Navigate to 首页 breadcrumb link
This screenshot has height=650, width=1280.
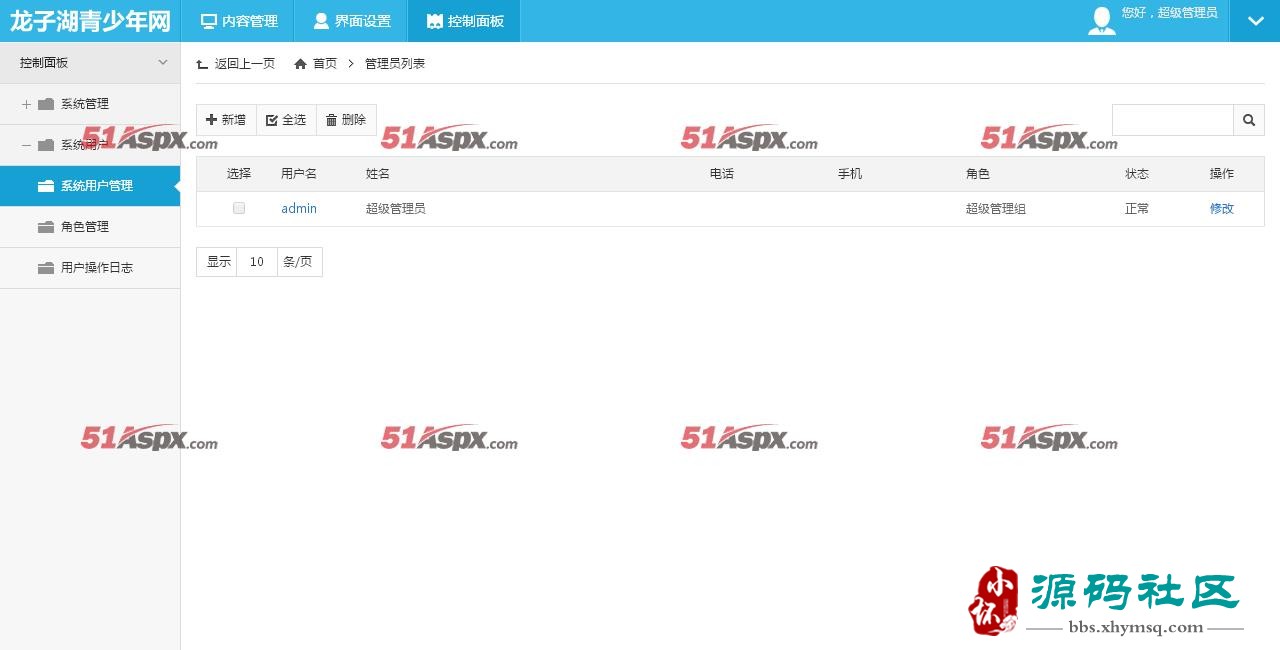tap(325, 63)
